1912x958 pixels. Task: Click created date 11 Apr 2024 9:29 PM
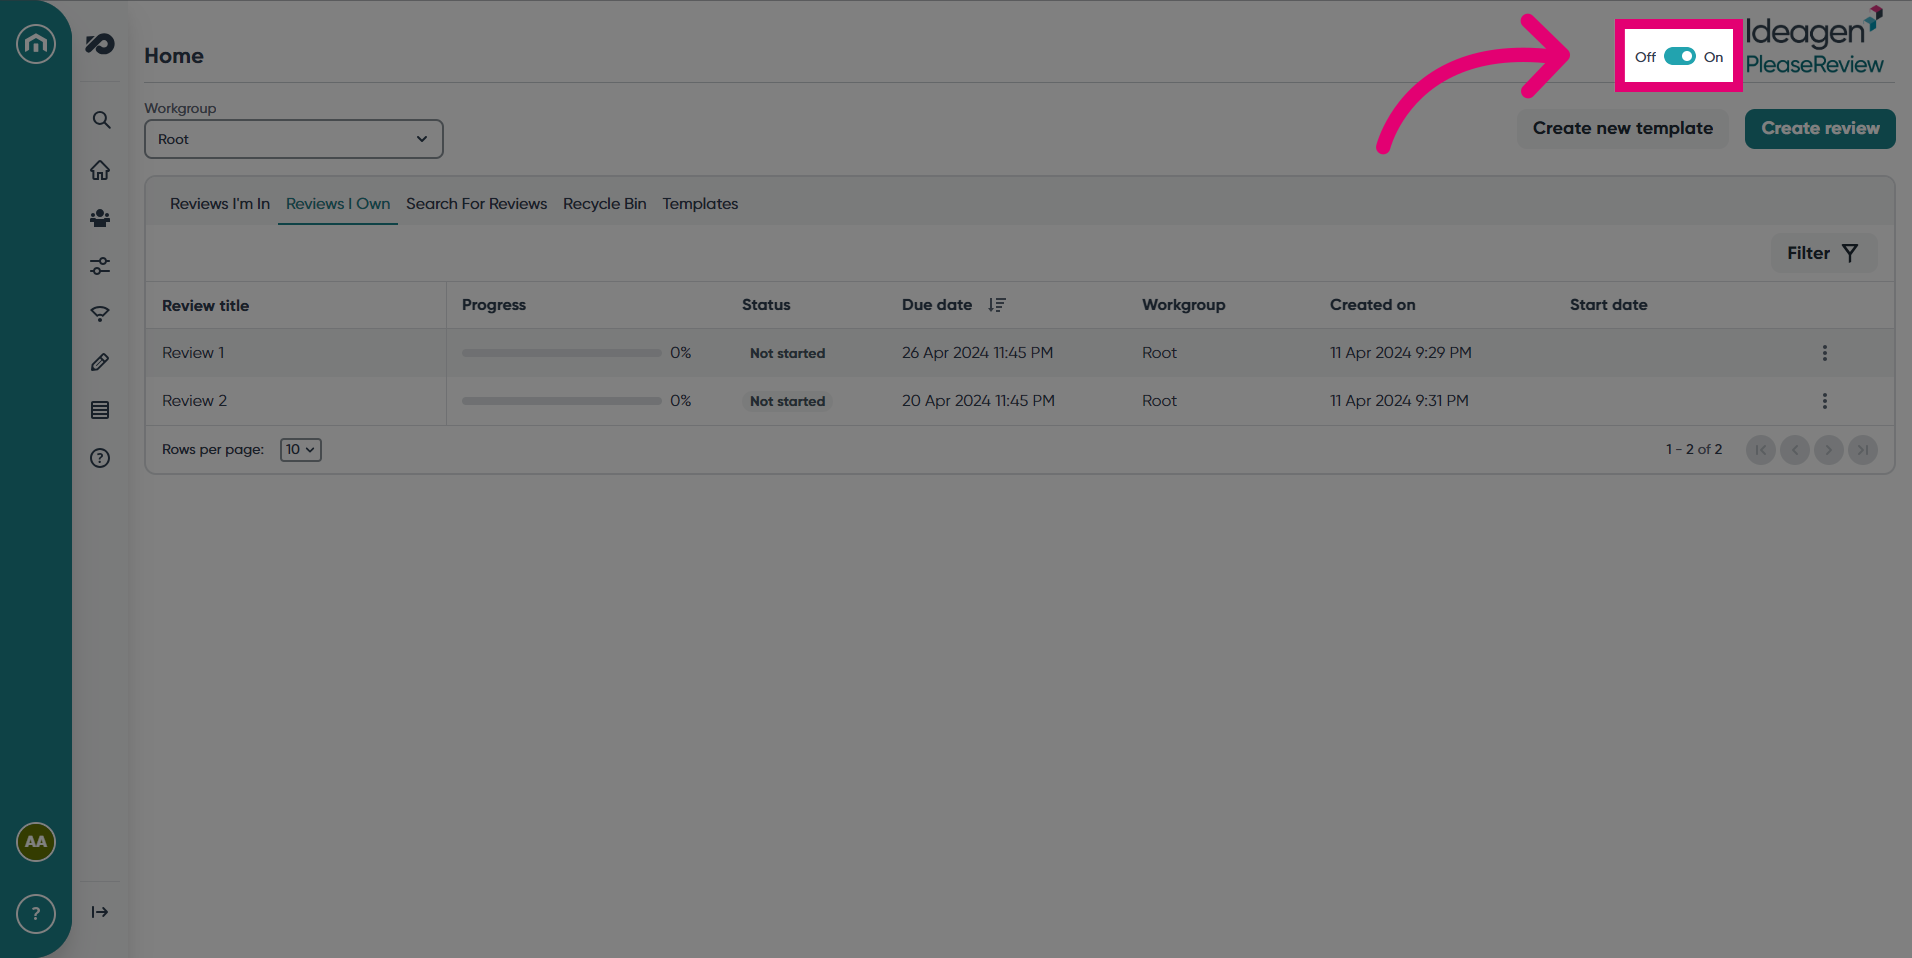pos(1400,353)
